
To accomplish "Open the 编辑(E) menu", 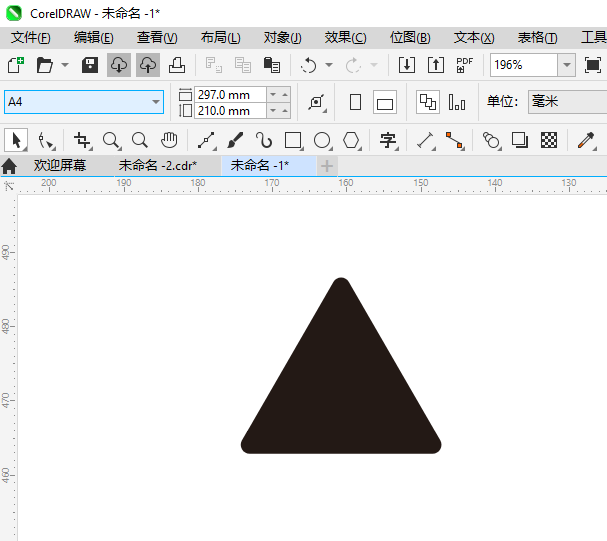I will coord(94,38).
